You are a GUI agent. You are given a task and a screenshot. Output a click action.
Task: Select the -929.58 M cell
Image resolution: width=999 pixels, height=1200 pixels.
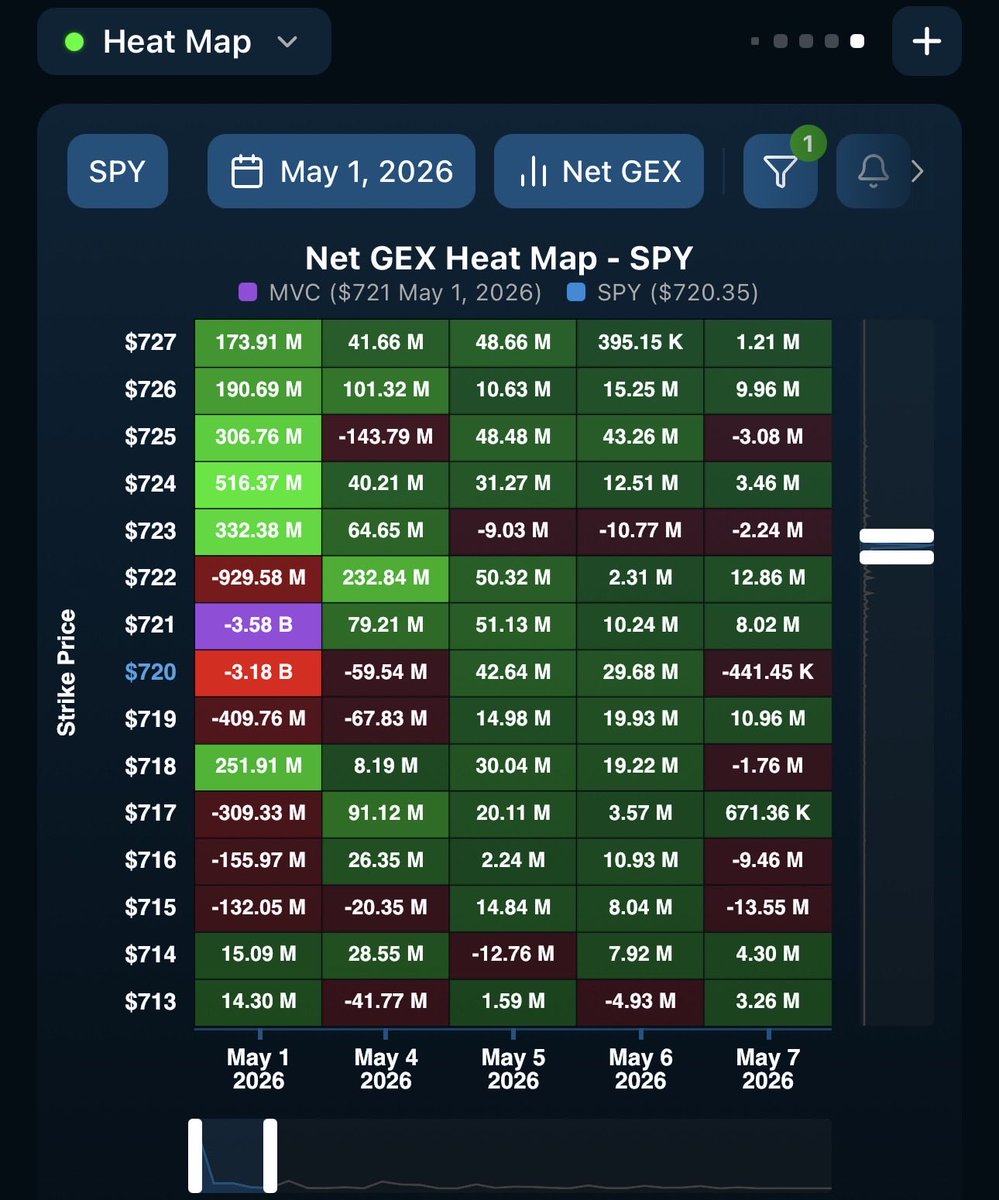pos(258,578)
